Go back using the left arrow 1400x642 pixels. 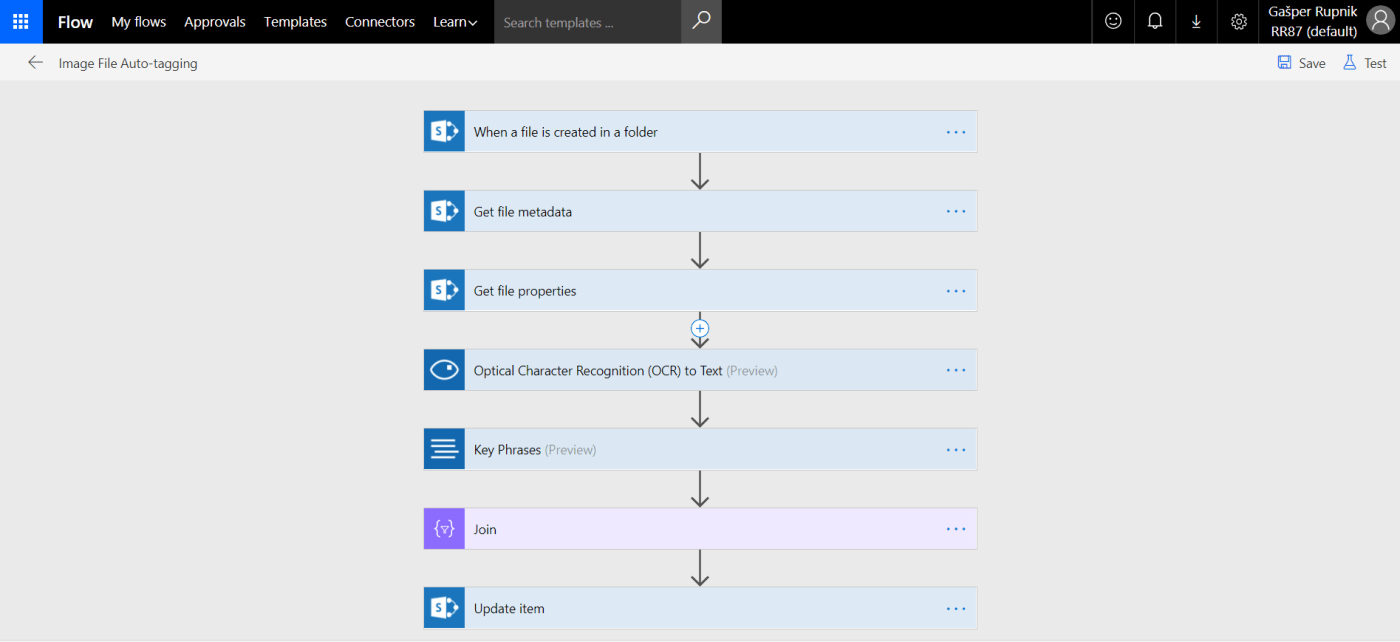click(x=35, y=63)
